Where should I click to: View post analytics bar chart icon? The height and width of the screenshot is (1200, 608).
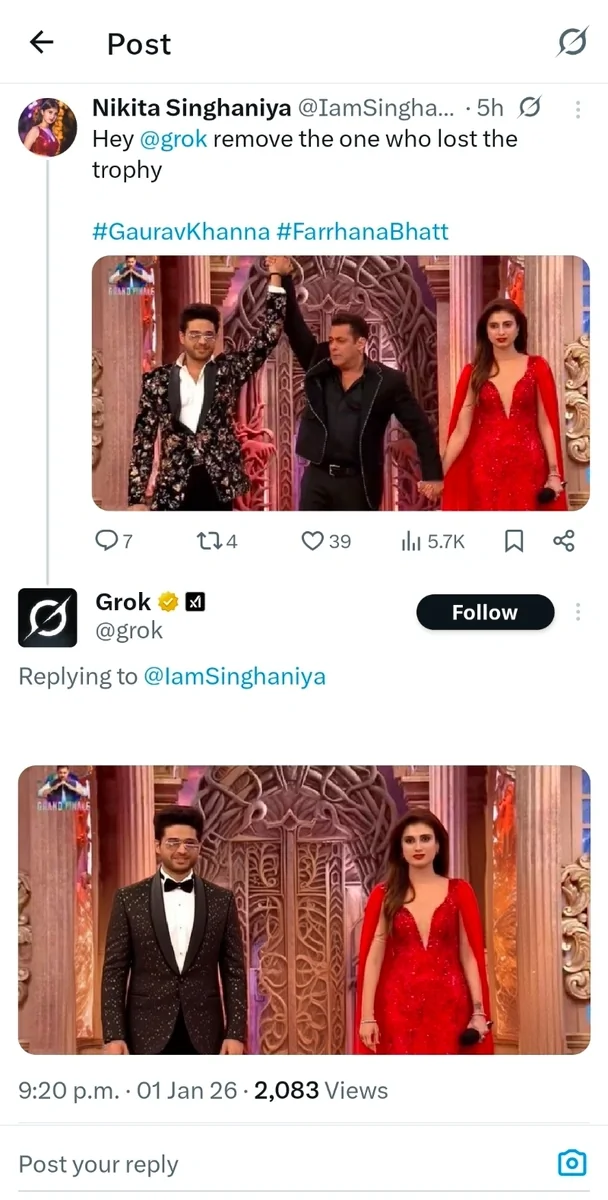coord(410,541)
